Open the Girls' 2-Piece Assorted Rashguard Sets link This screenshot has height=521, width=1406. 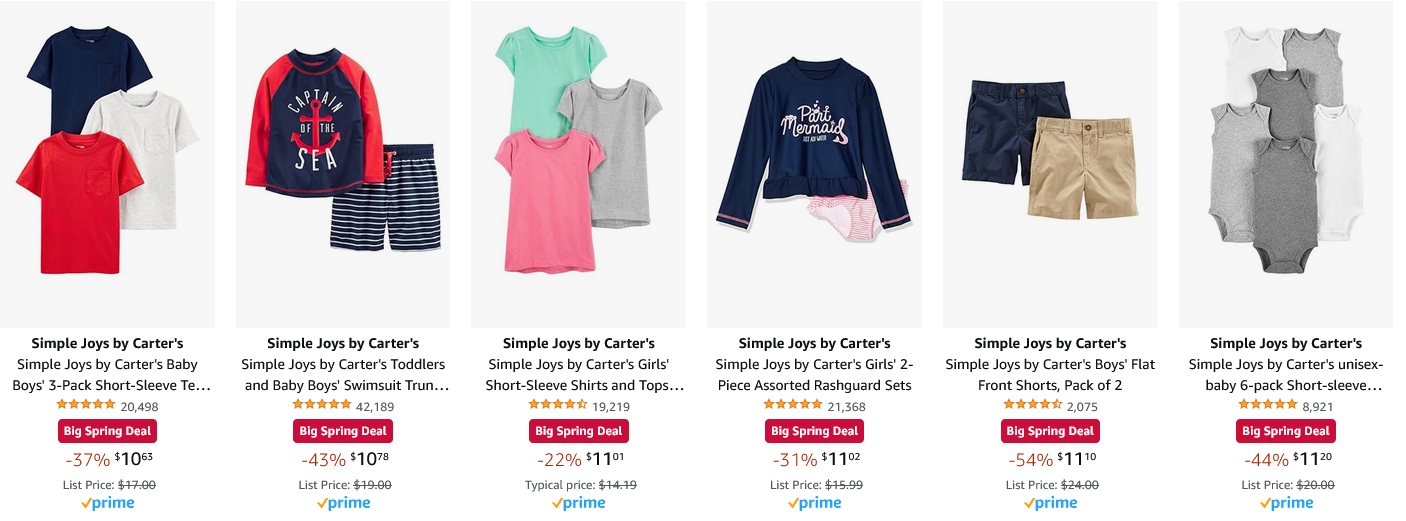click(814, 375)
